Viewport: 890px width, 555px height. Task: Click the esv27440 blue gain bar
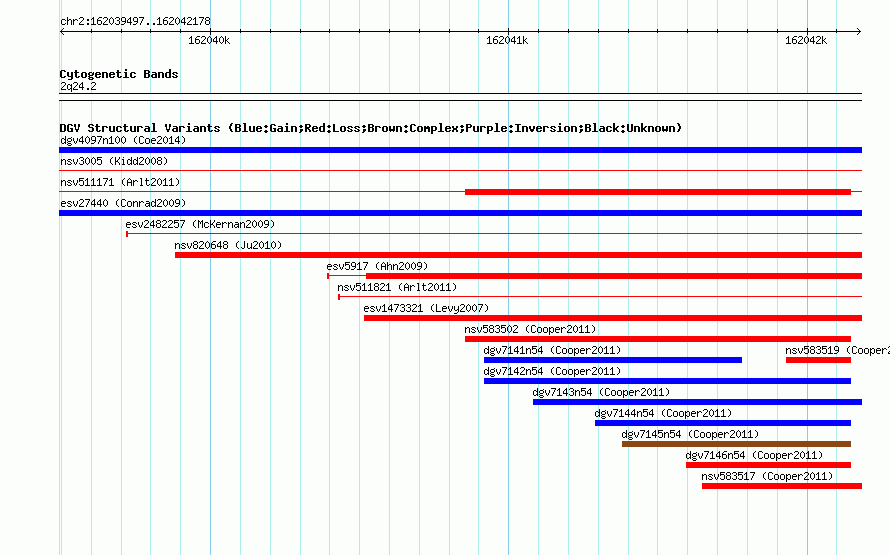(x=460, y=213)
